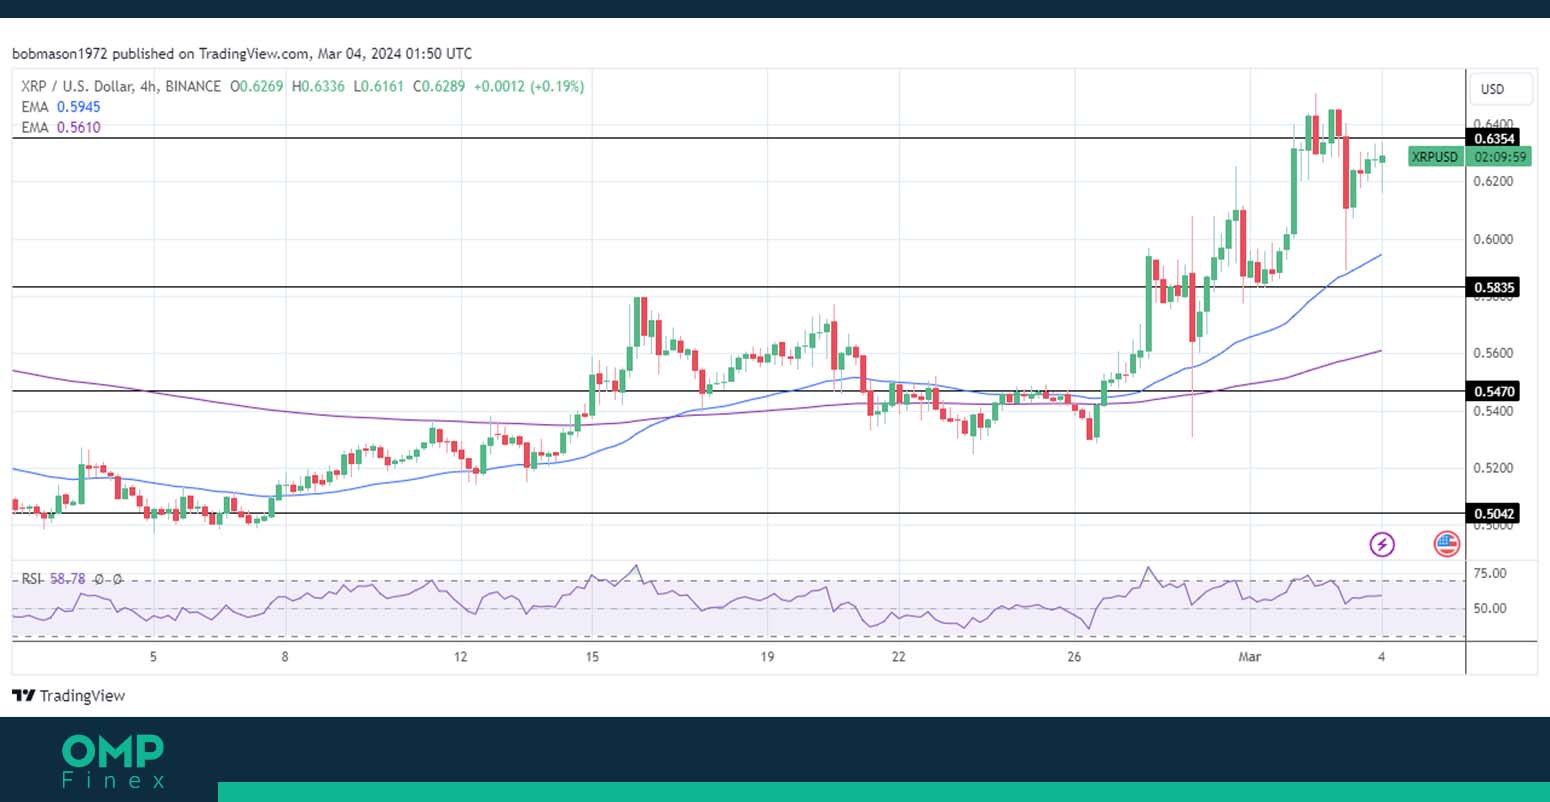The image size is (1550, 802).
Task: Click the 22 date axis label
Action: coord(899,657)
